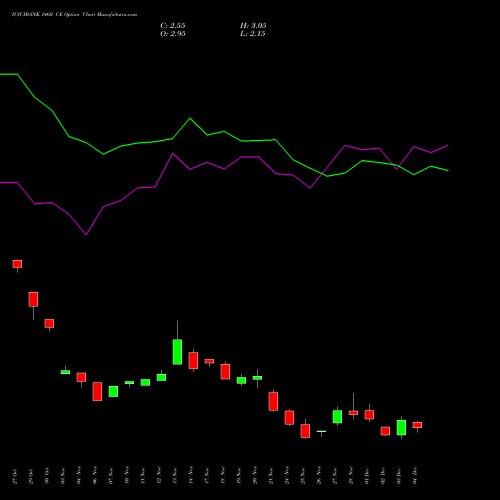Click the 30 Oct date label
This screenshot has height=500, width=500.
point(47,476)
